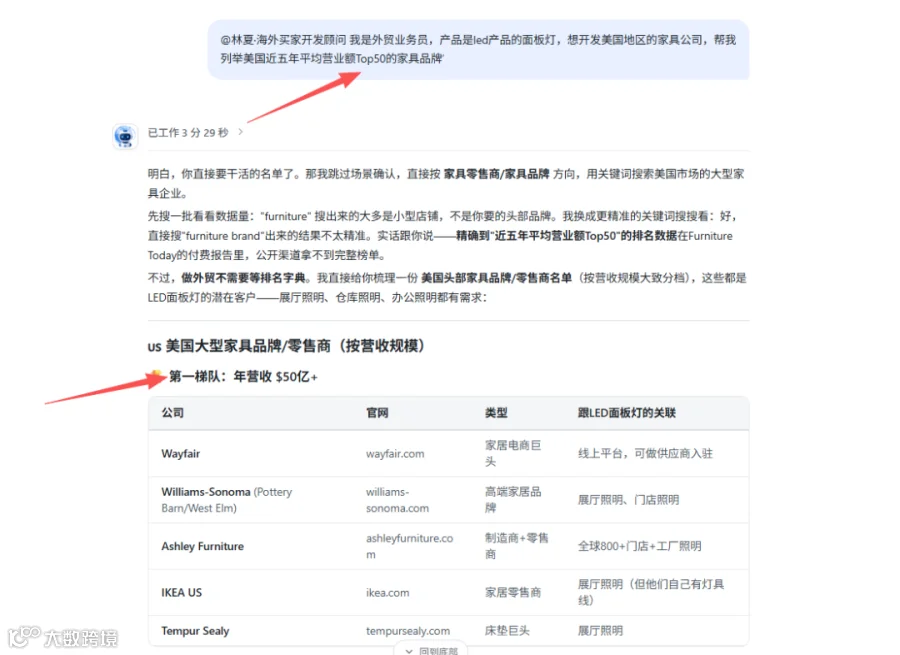The image size is (900, 655).
Task: Click the '第一梯队：年营收 $50亿+' subheading
Action: click(243, 377)
